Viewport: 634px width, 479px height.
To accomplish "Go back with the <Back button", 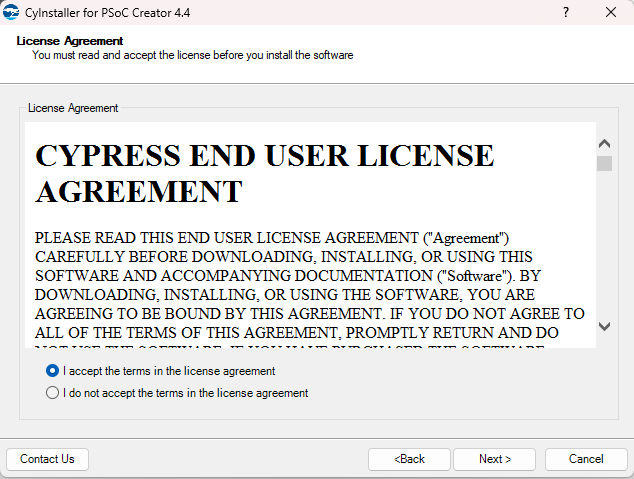I will pos(409,459).
